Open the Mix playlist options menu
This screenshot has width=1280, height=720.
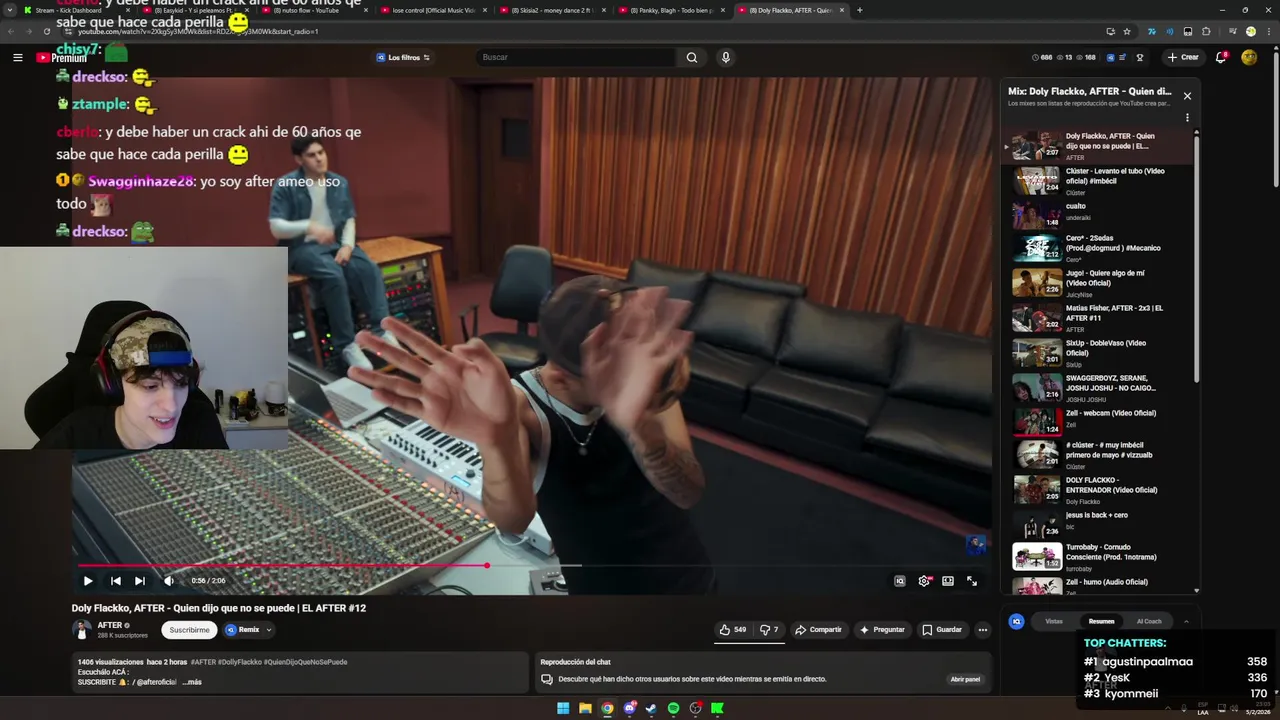click(1187, 117)
